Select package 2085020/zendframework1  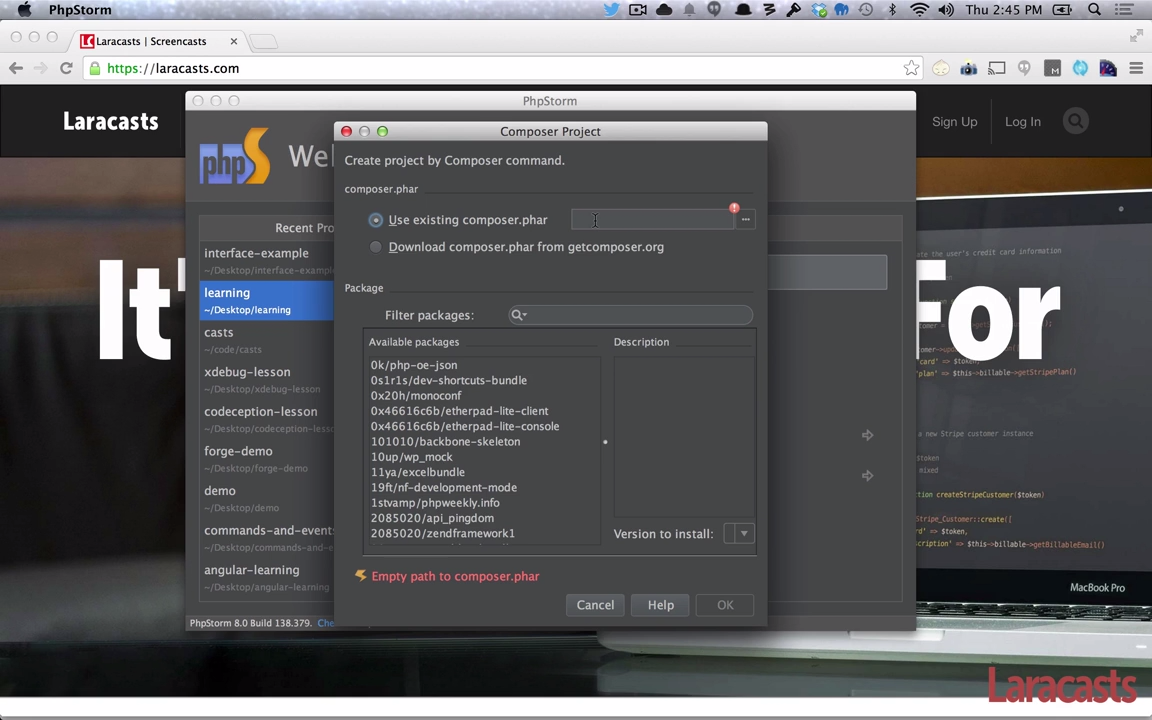[442, 533]
